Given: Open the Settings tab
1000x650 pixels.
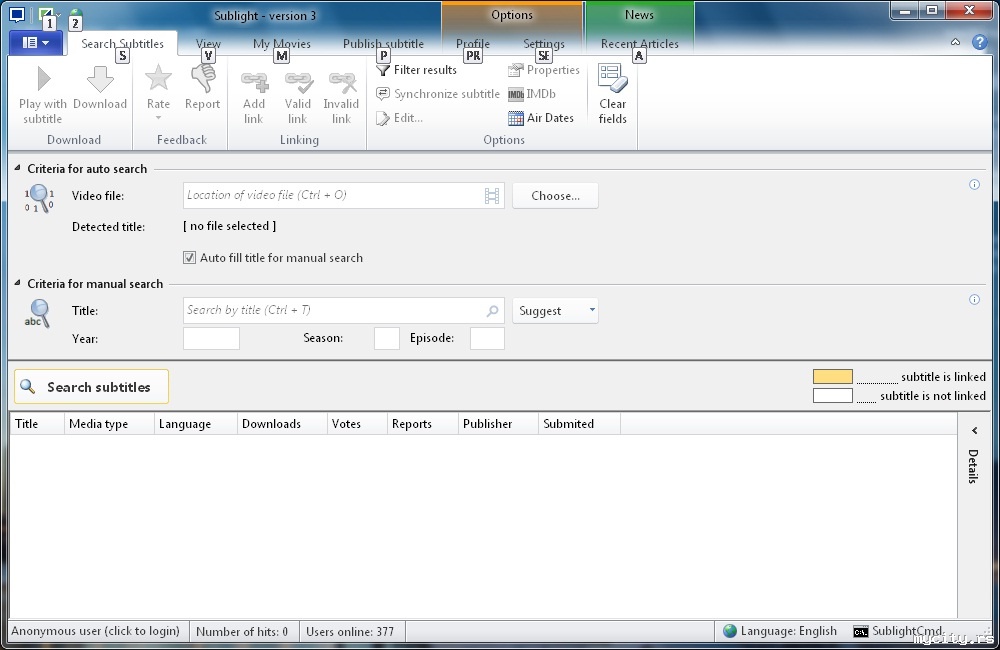Looking at the screenshot, I should [544, 43].
